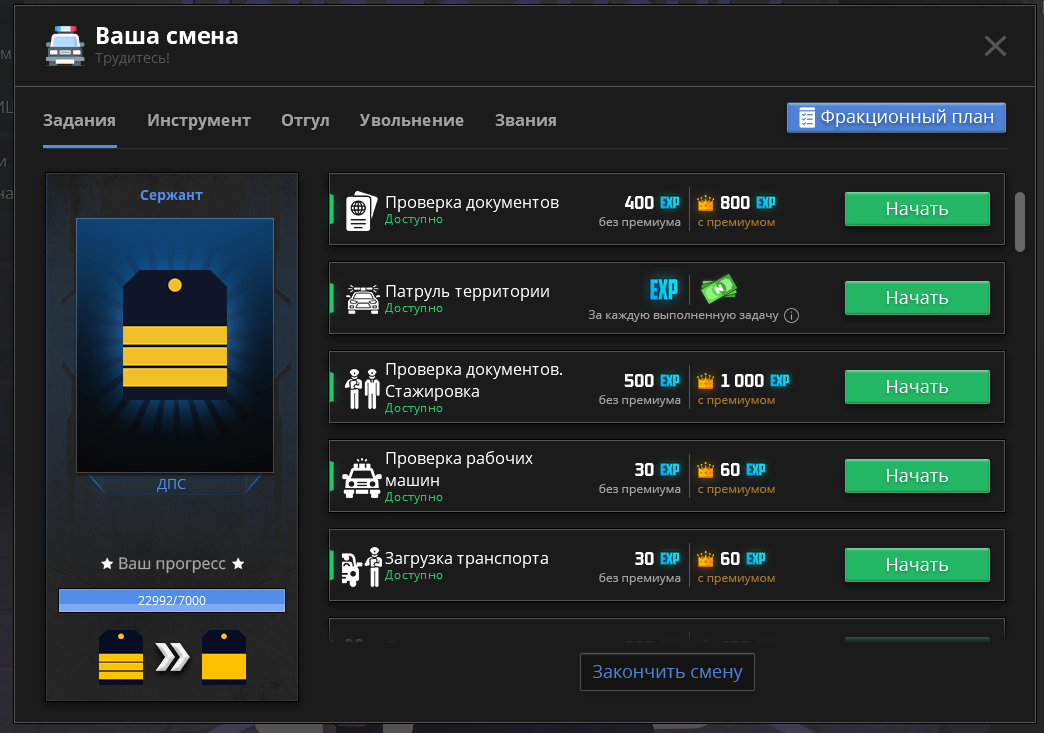Viewport: 1044px width, 733px height.
Task: Click the sergeant rank insignia card
Action: [175, 345]
